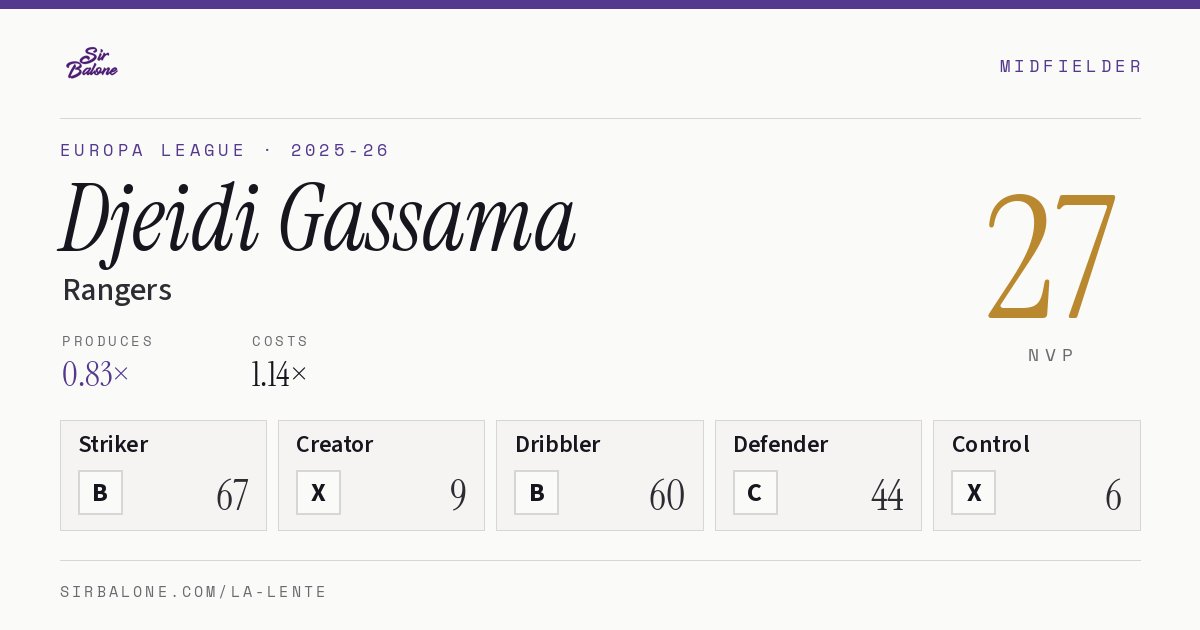1200x630 pixels.
Task: Select the C grade badge under Defender
Action: [x=755, y=493]
